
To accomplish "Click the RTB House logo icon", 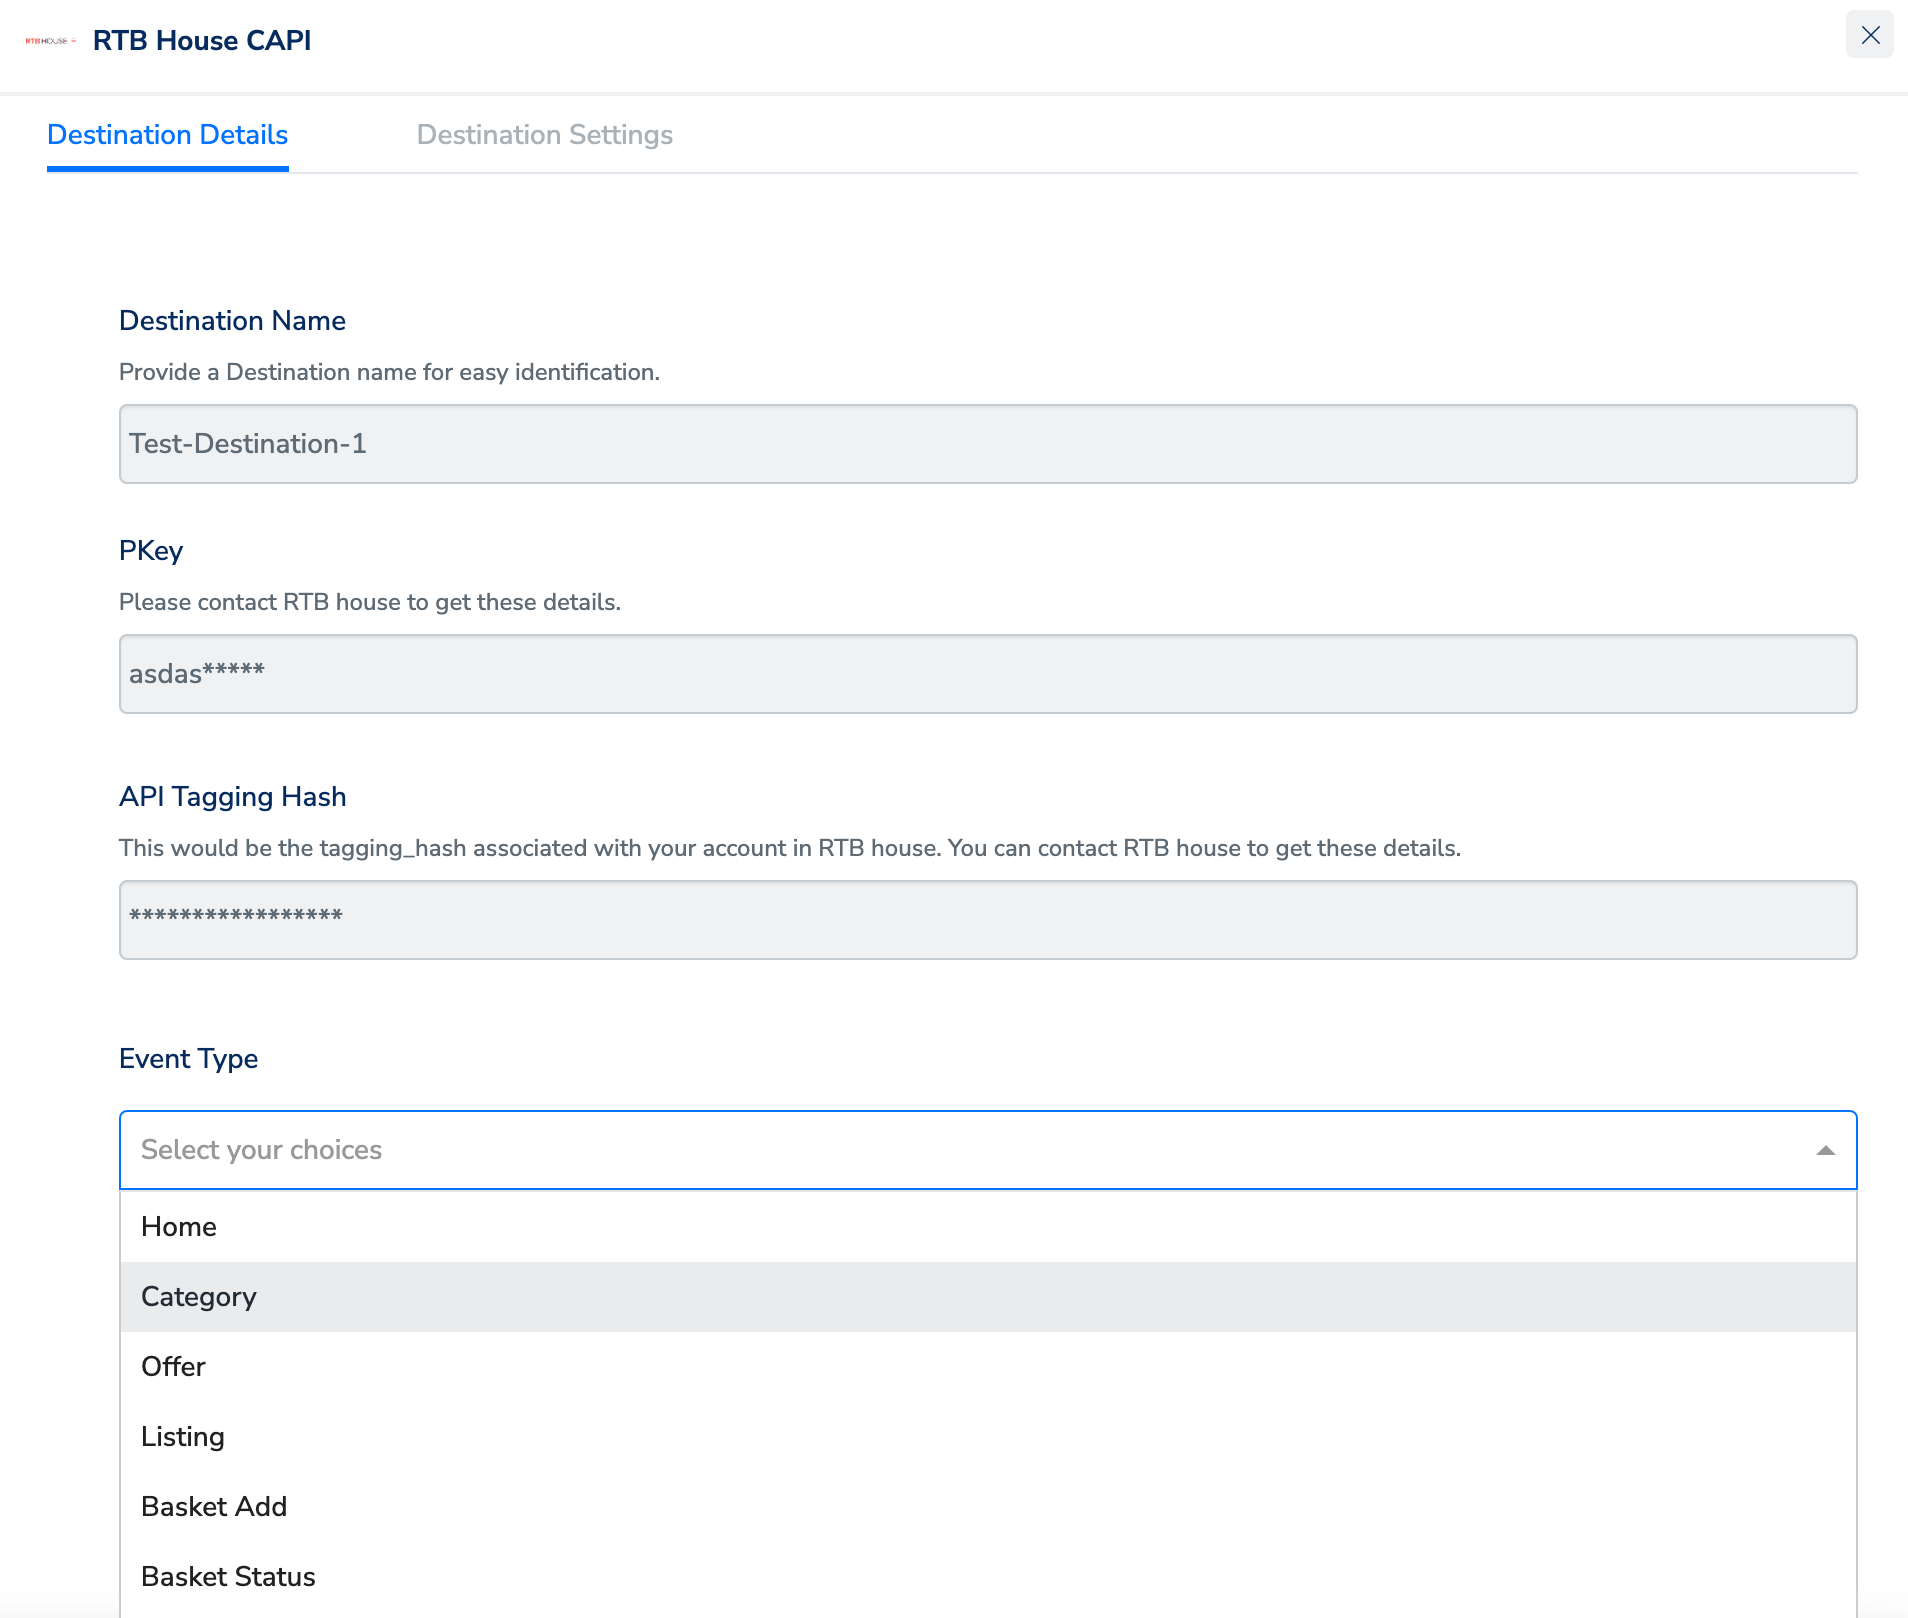I will point(50,41).
